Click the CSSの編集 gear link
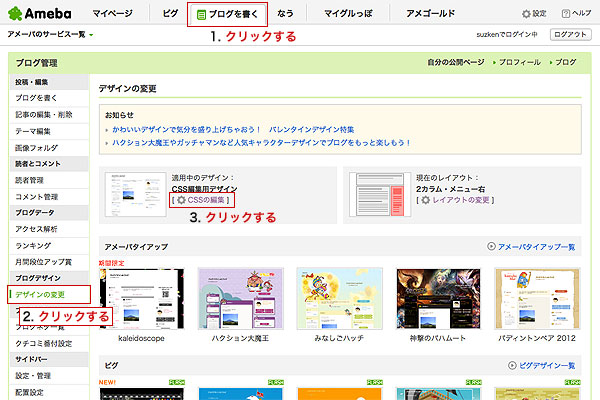The width and height of the screenshot is (600, 400). click(x=204, y=200)
